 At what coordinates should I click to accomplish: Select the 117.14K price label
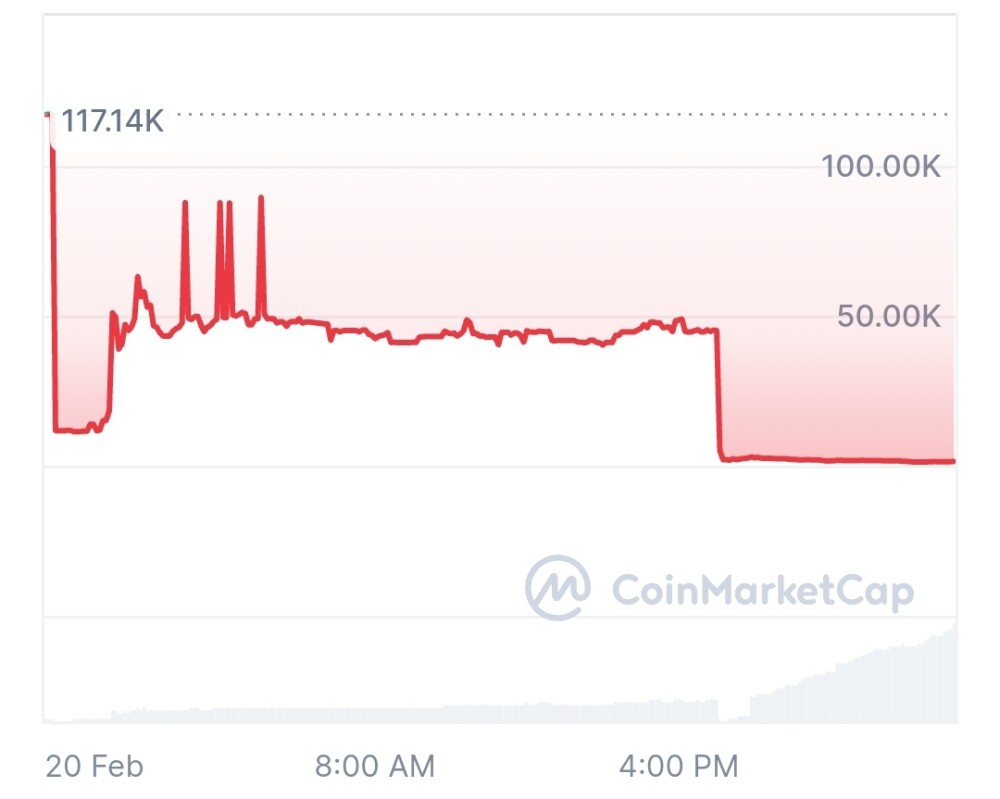pyautogui.click(x=112, y=122)
